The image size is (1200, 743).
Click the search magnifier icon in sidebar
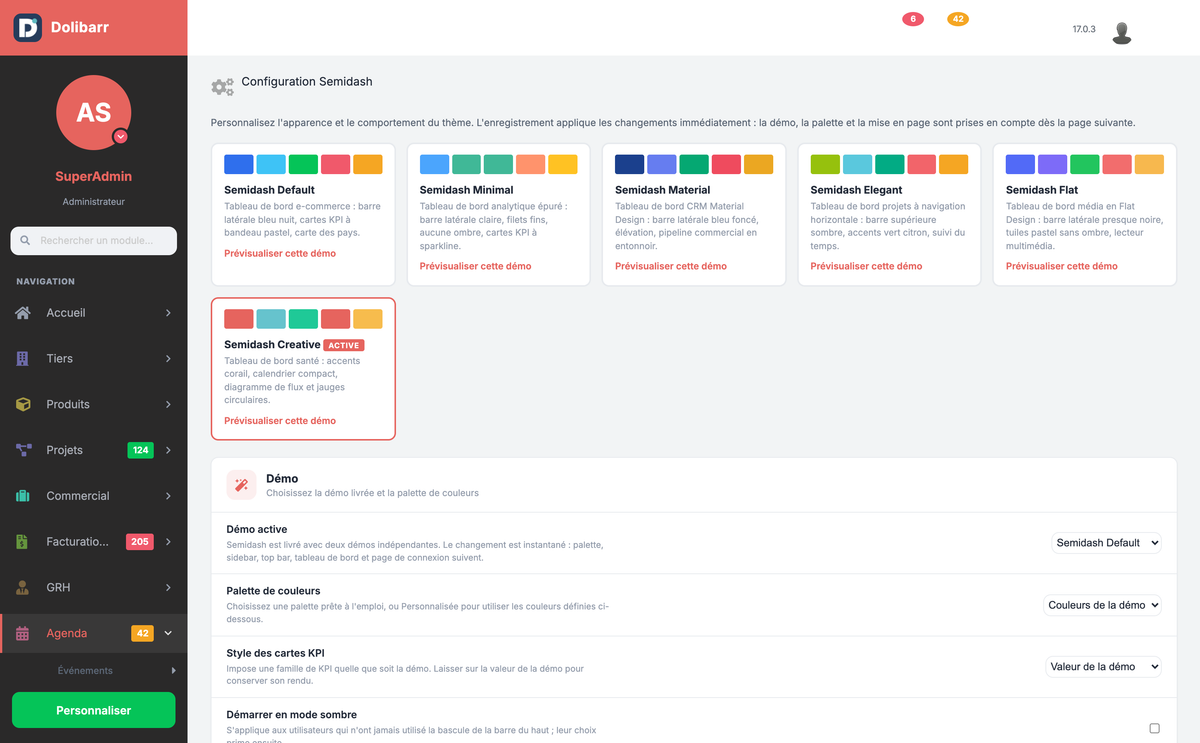pyautogui.click(x=25, y=241)
